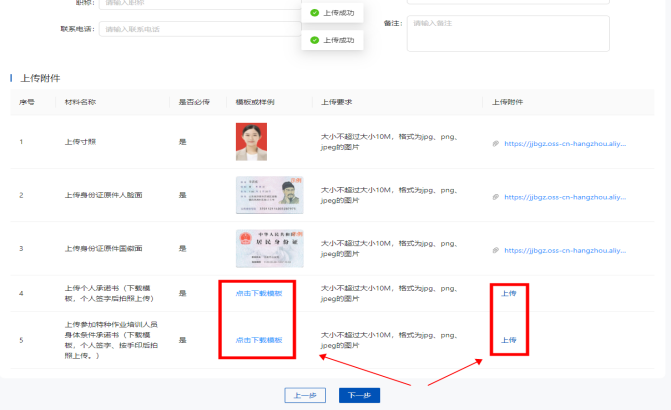
Task: Open the 上传寸照 sample portrait thumbnail
Action: click(x=251, y=142)
